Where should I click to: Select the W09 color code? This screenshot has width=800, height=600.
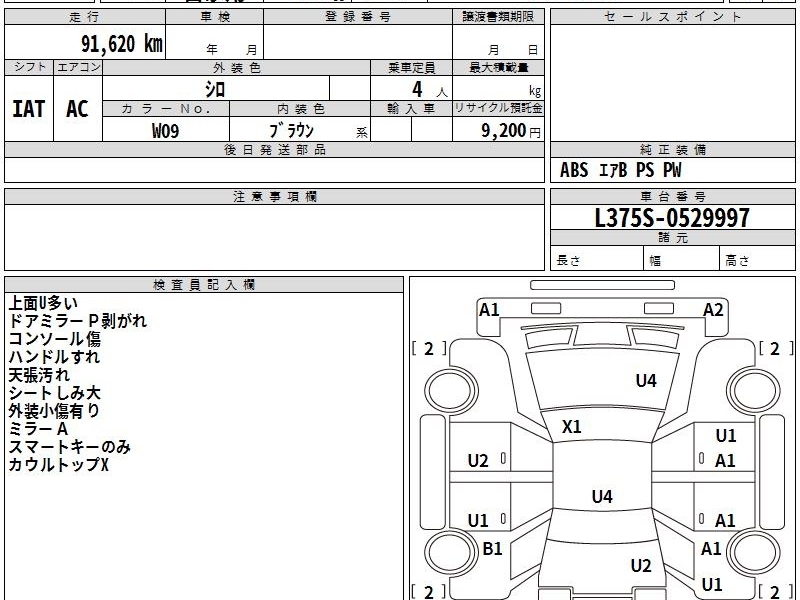pos(166,131)
